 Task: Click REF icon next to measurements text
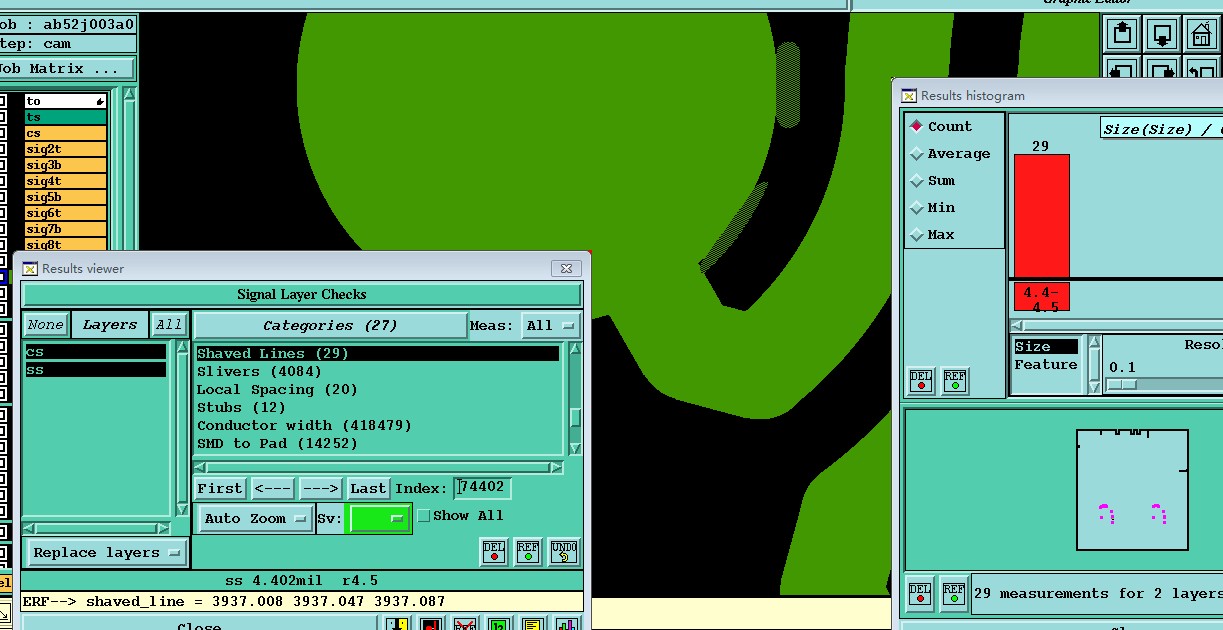coord(954,593)
